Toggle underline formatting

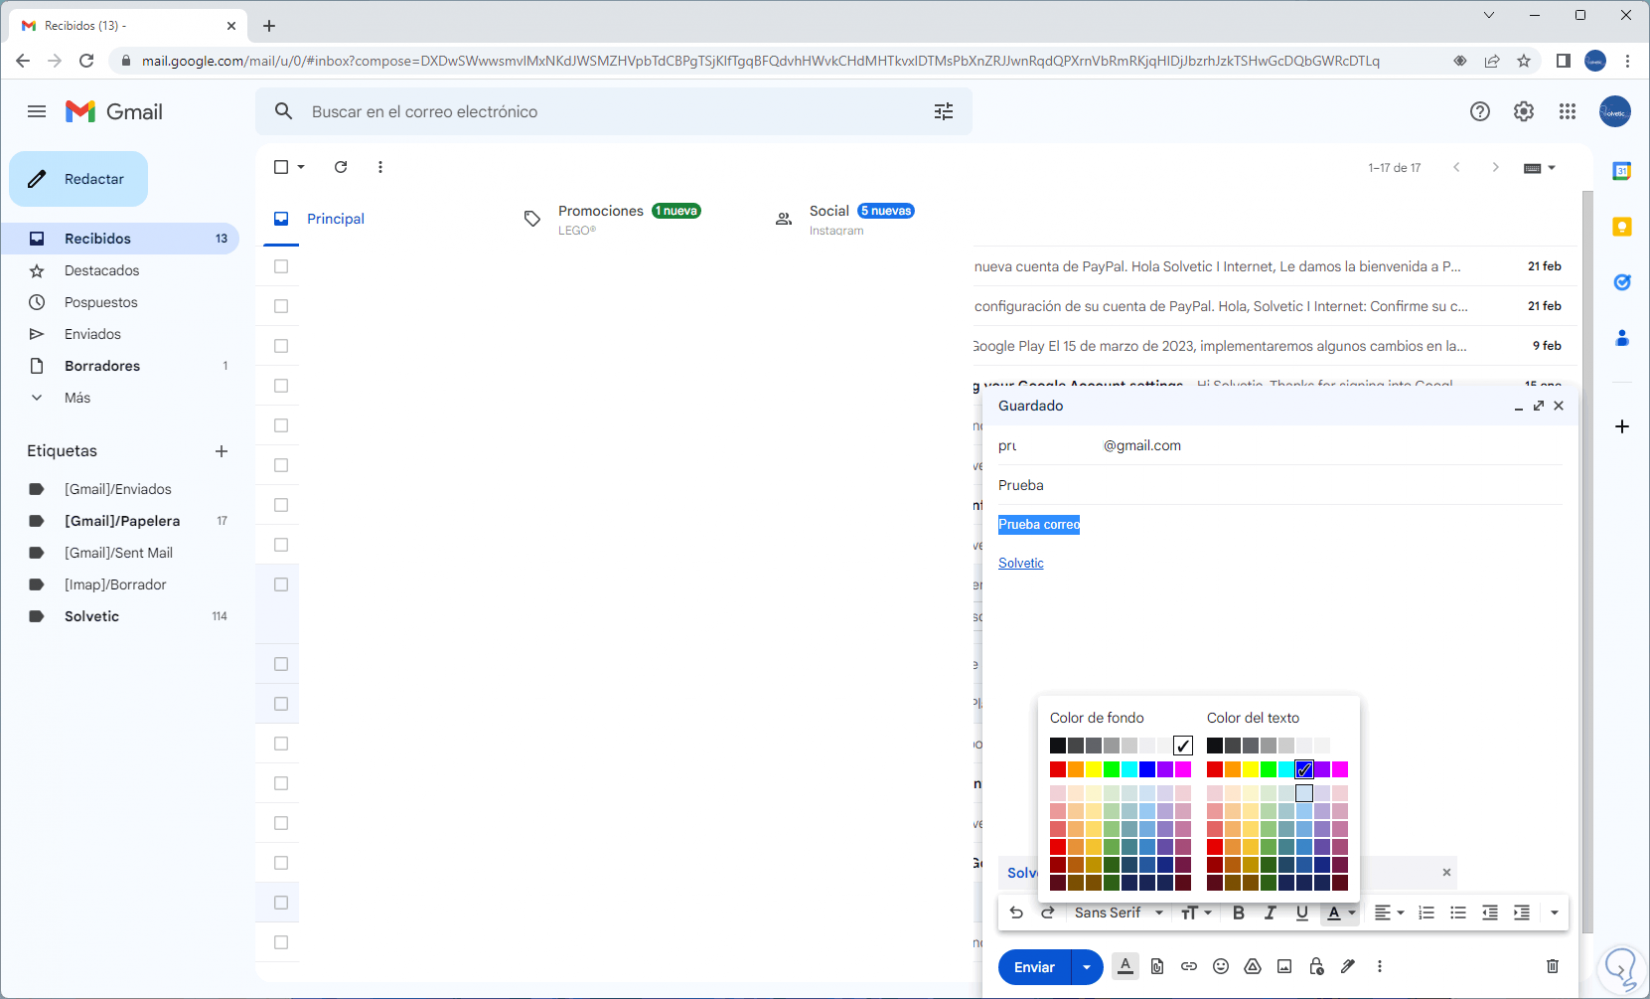1302,912
